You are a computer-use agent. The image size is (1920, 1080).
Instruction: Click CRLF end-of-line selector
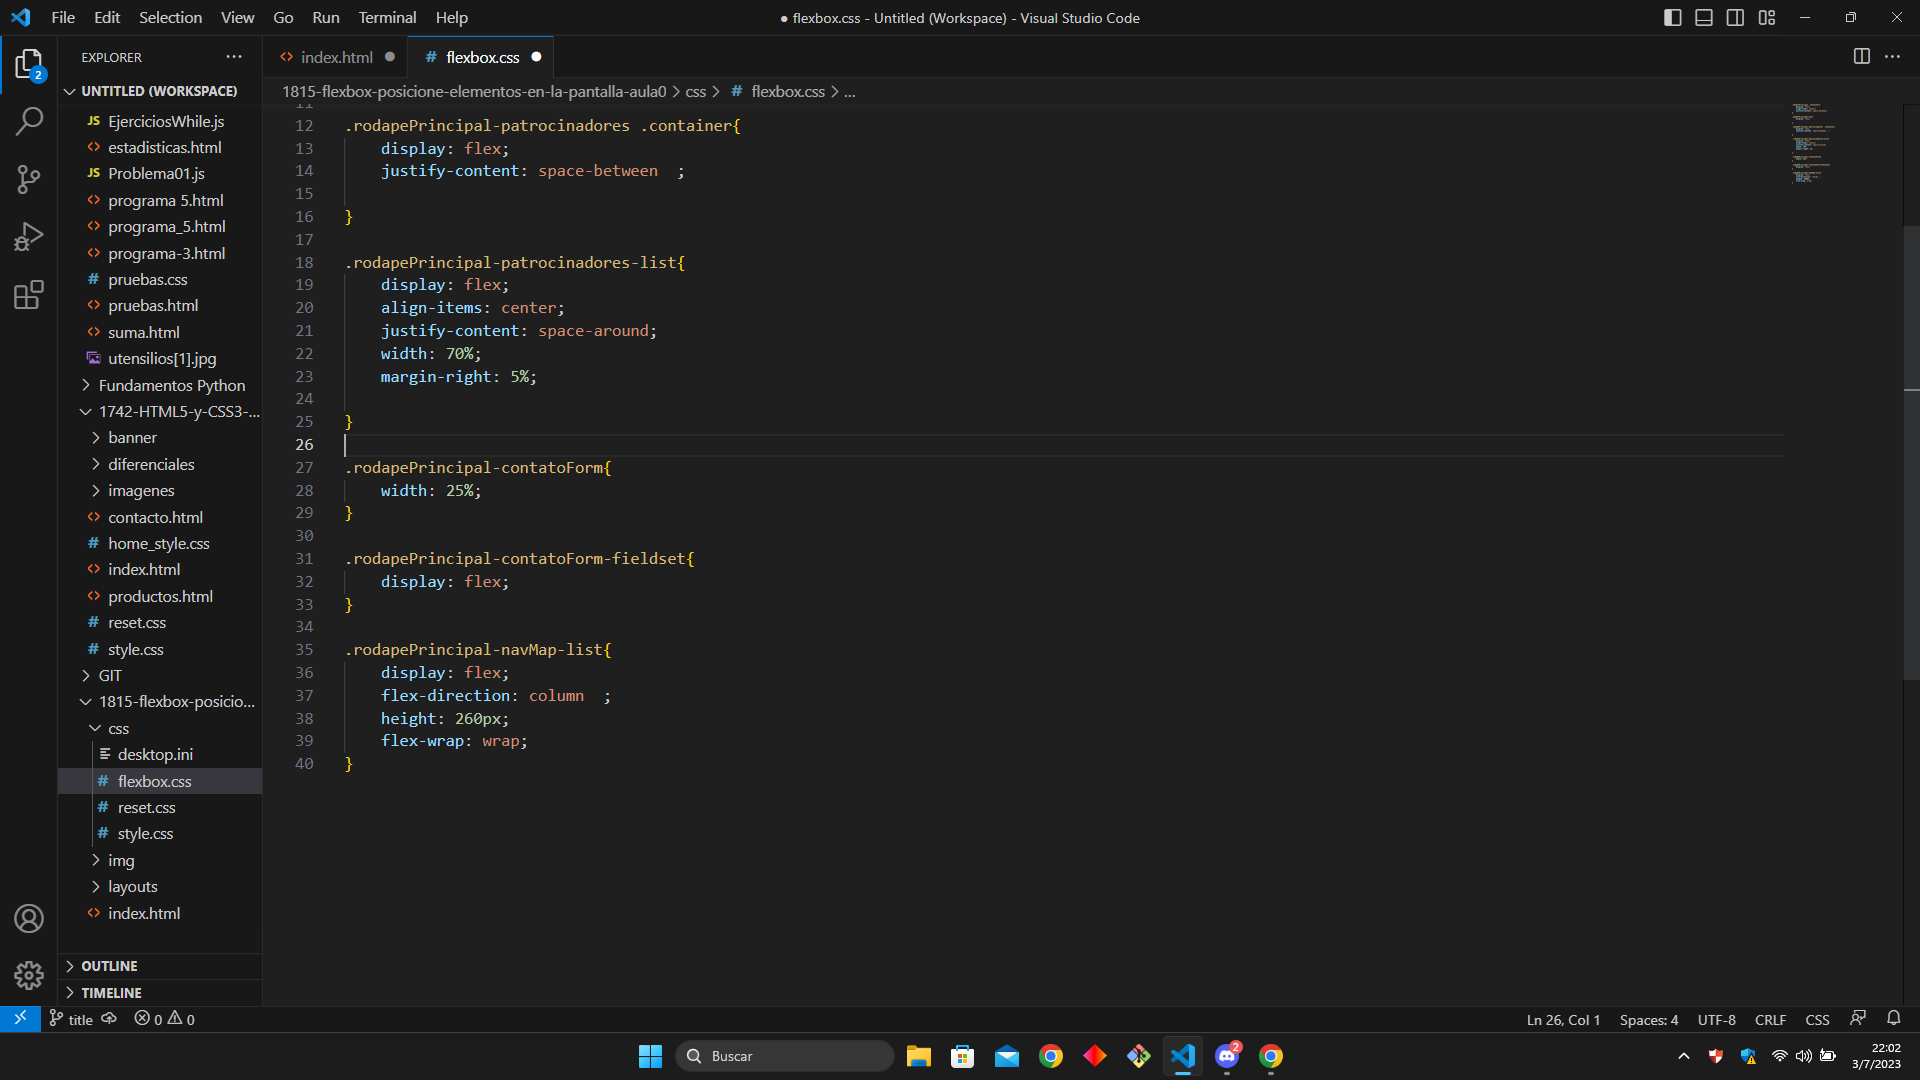tap(1770, 1019)
